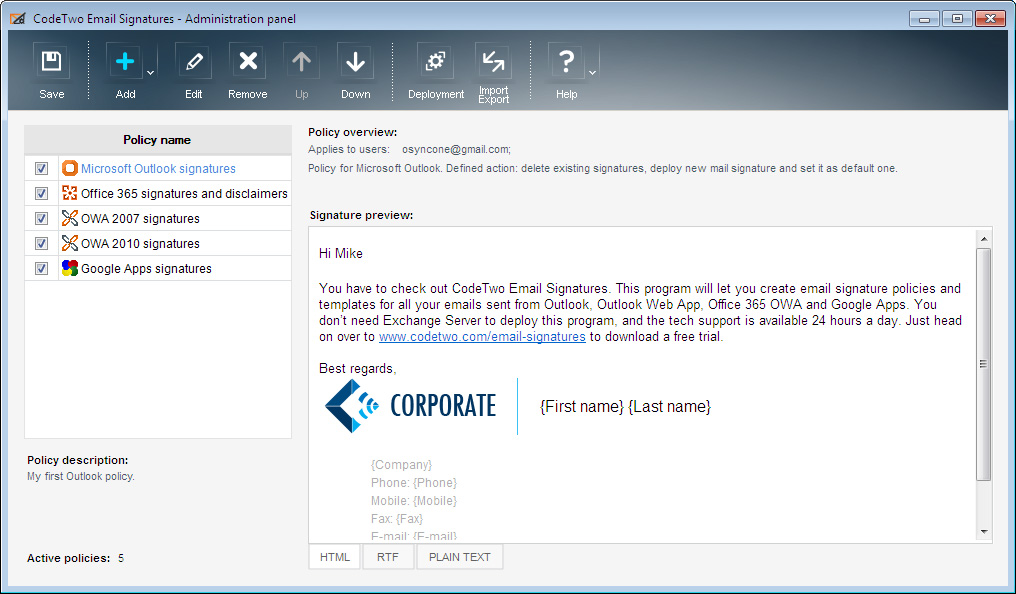Toggle OWA 2007 signatures checkbox
Image resolution: width=1016 pixels, height=594 pixels.
pos(41,218)
